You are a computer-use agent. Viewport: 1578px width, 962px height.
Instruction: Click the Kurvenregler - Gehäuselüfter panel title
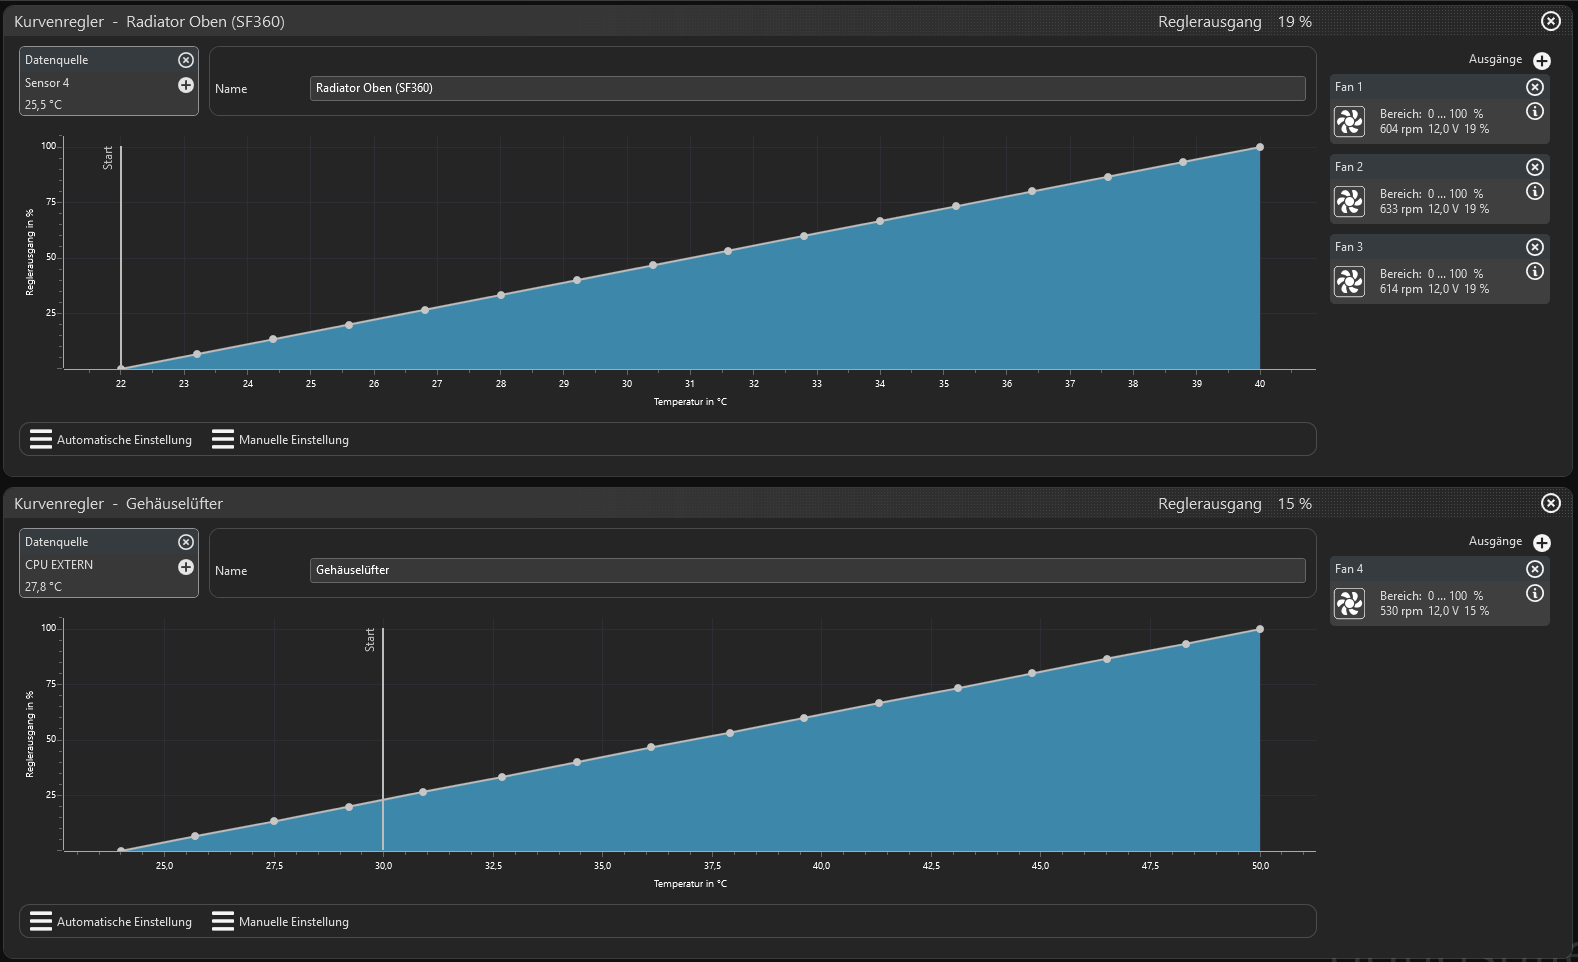point(118,504)
